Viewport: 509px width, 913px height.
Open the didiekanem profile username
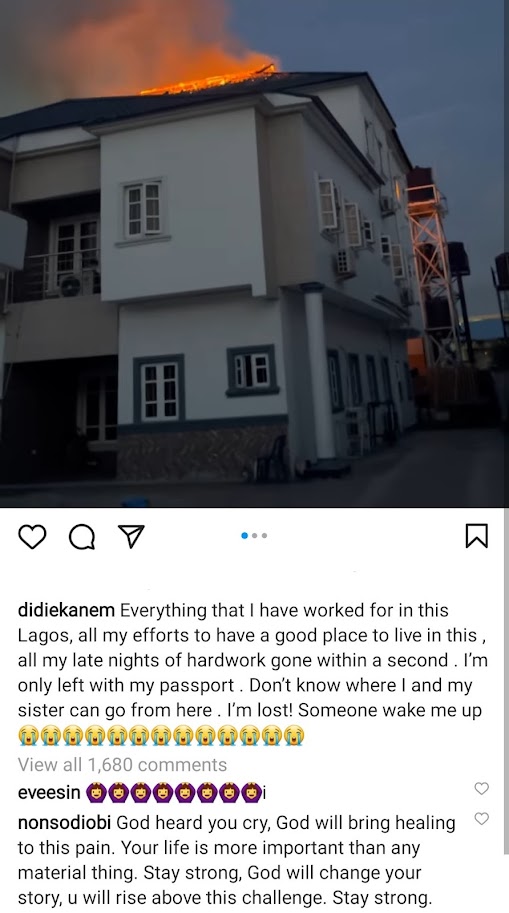(x=67, y=610)
